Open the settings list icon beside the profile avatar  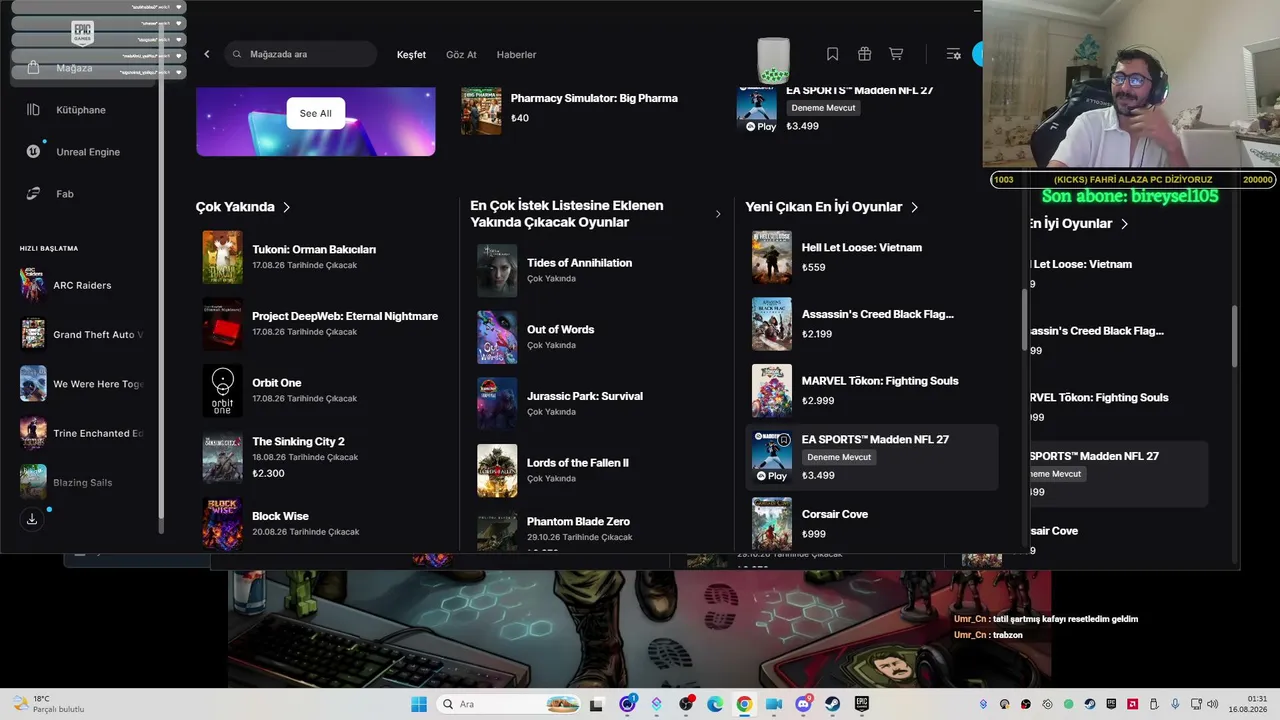click(953, 54)
